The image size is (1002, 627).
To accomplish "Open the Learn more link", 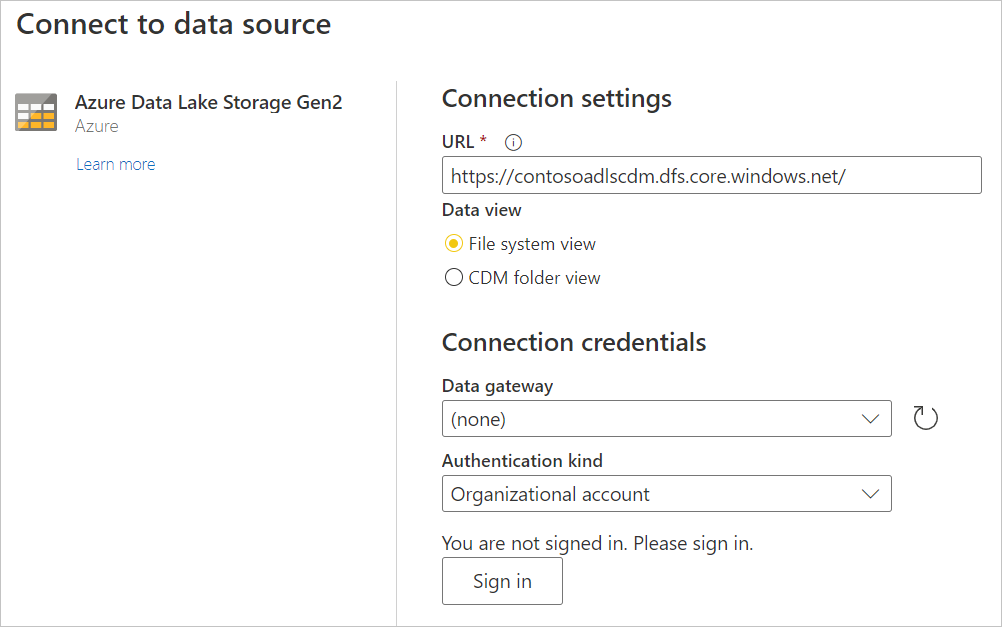I will 115,163.
